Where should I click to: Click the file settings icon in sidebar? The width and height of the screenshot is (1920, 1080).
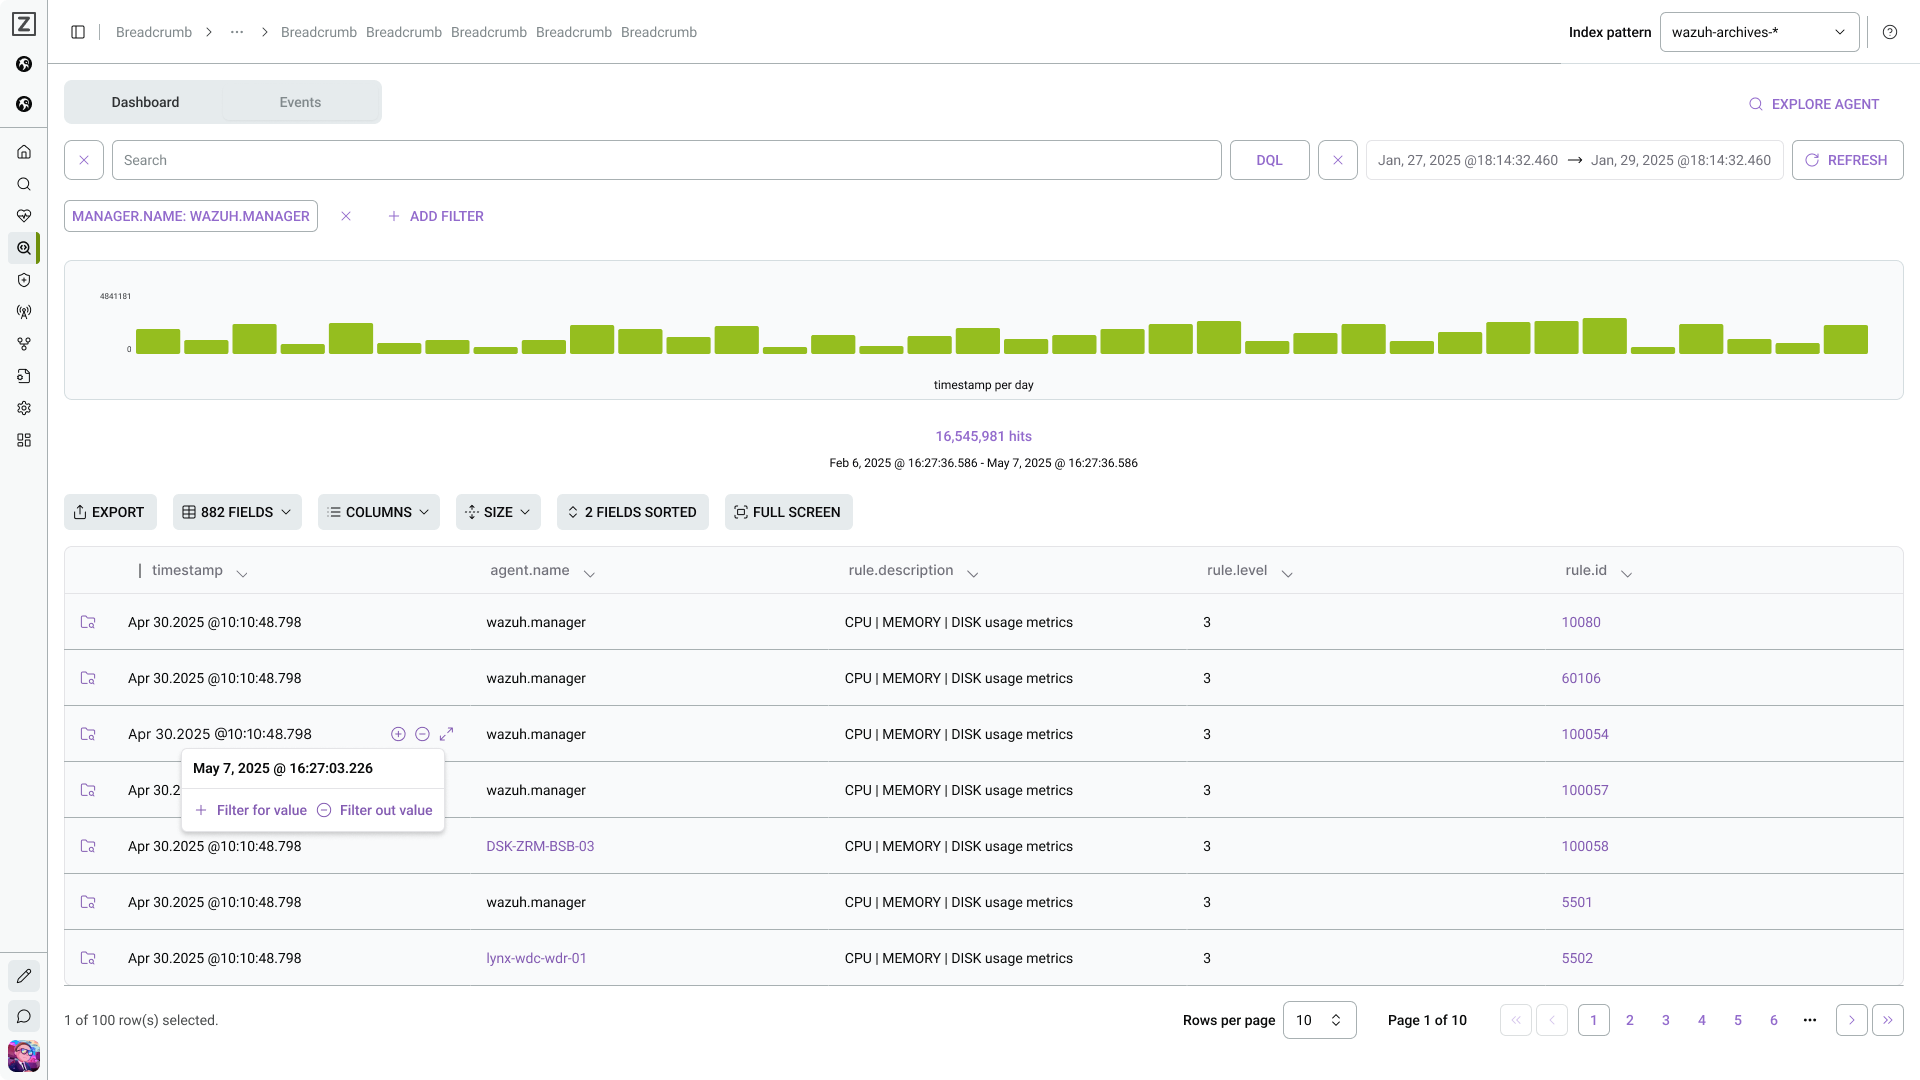point(24,376)
